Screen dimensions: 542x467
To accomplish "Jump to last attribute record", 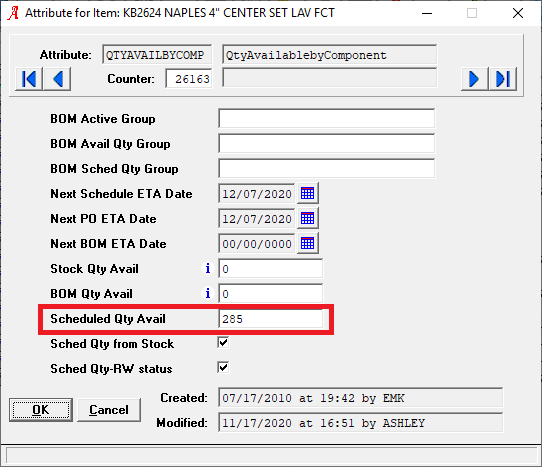I will coord(503,79).
